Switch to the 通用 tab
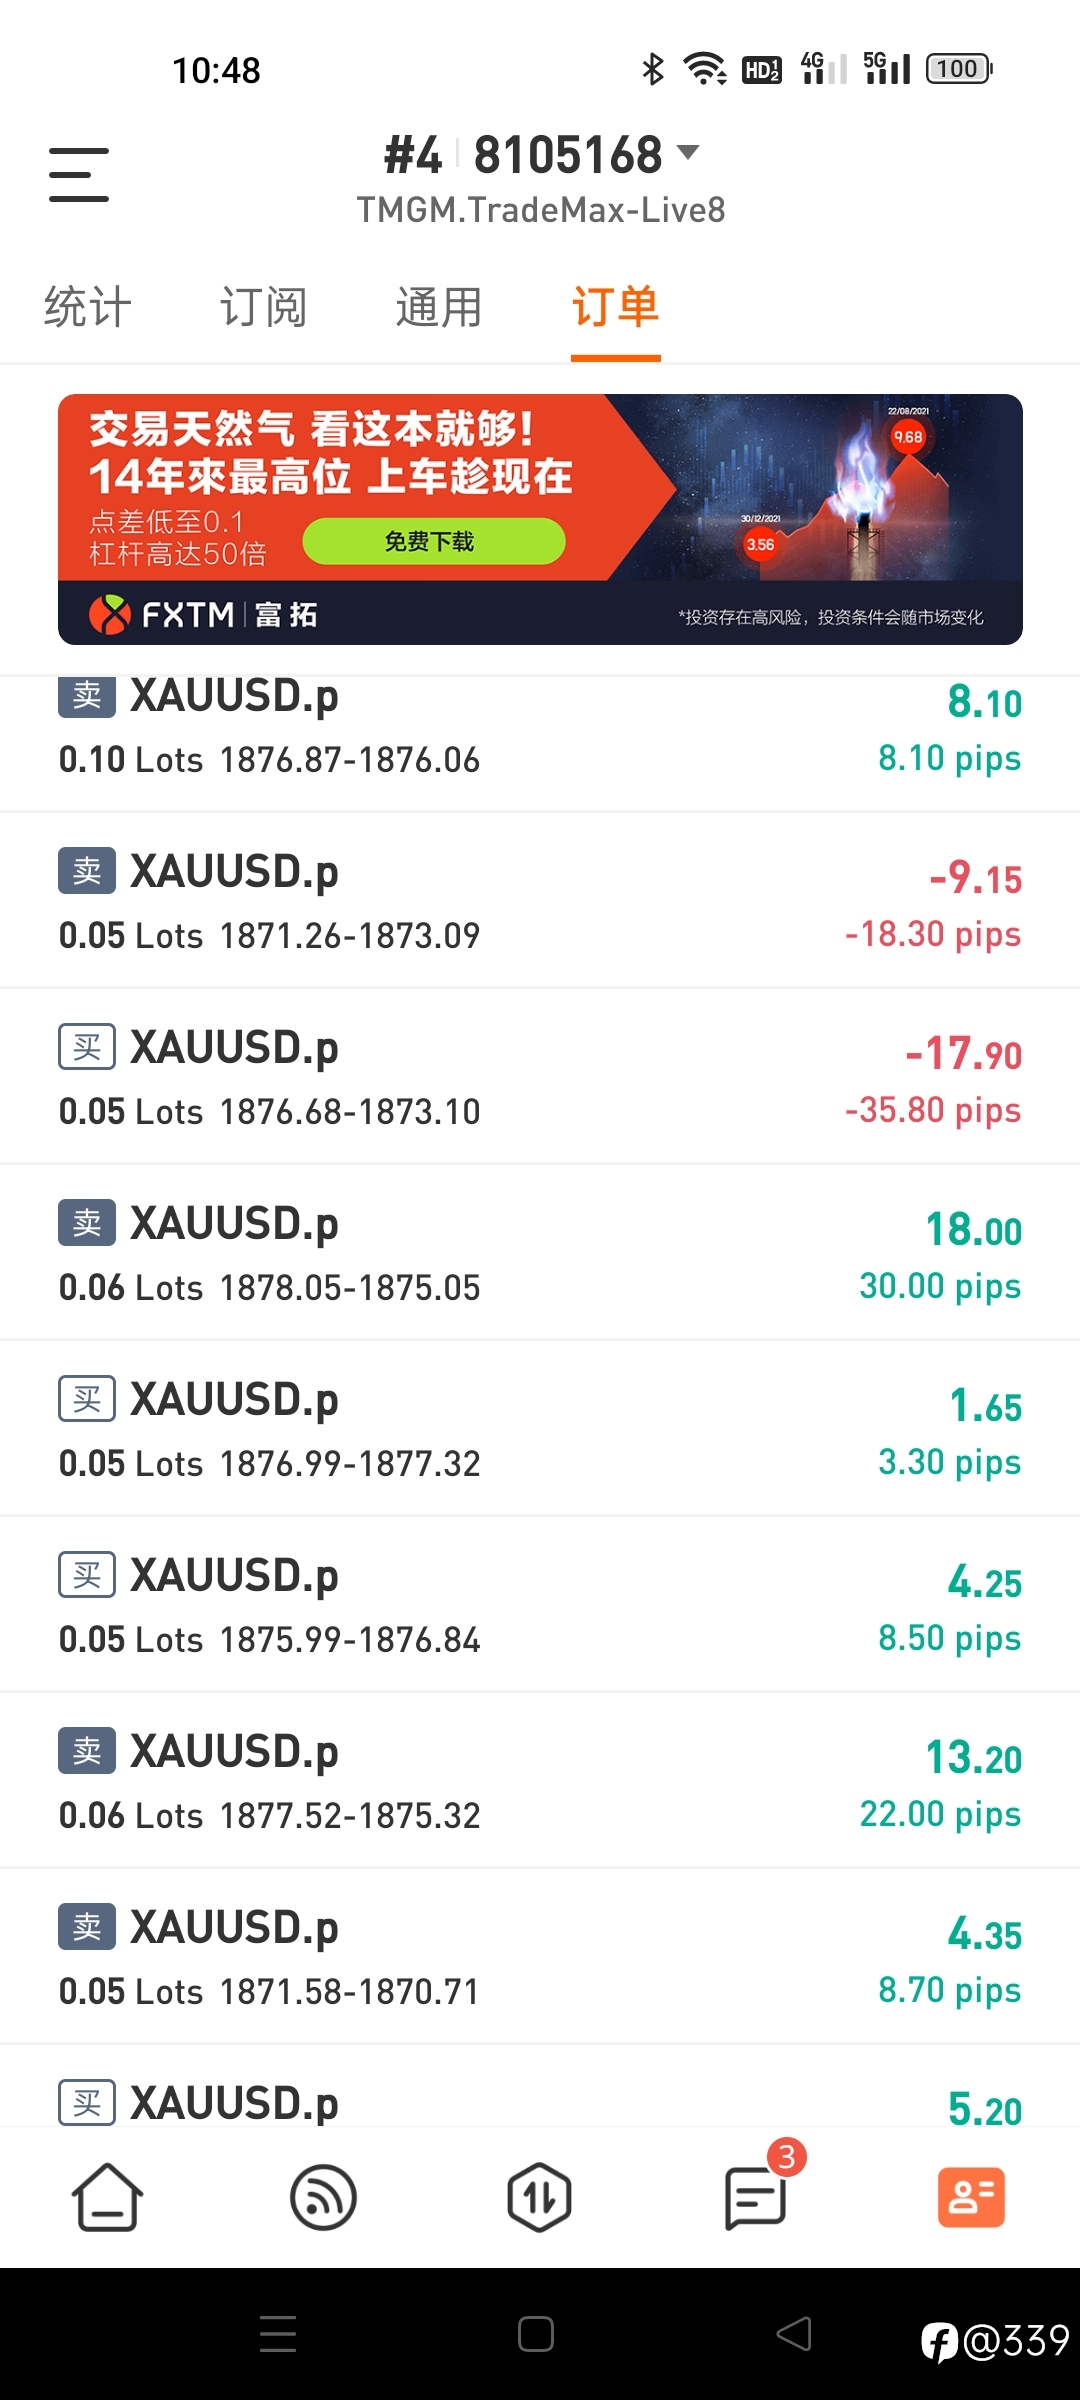1080x2400 pixels. pyautogui.click(x=440, y=306)
